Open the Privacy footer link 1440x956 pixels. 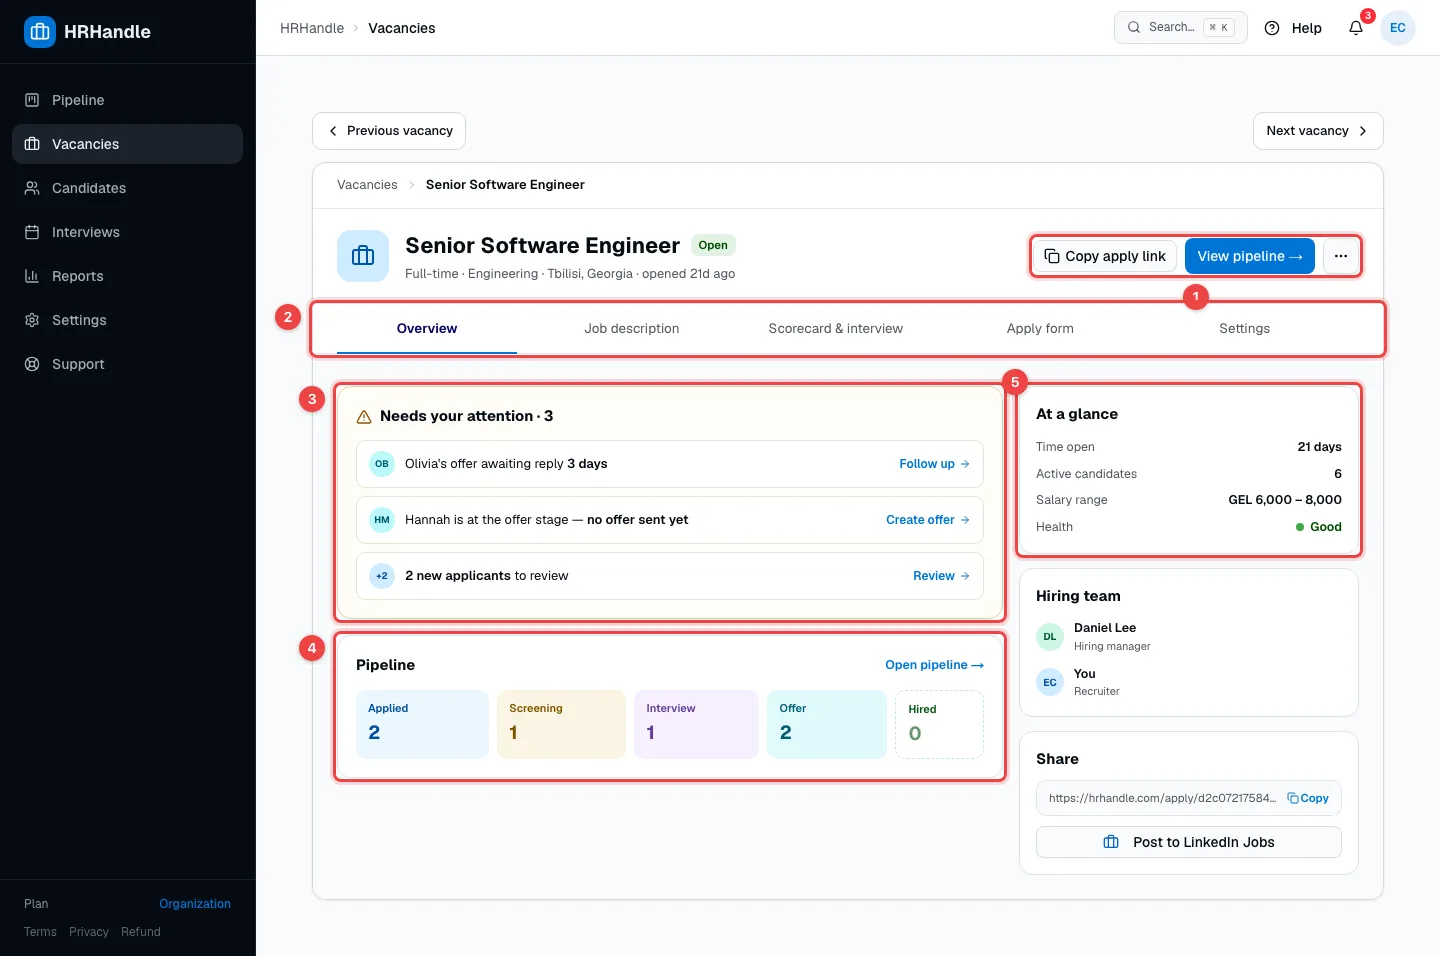pos(89,932)
